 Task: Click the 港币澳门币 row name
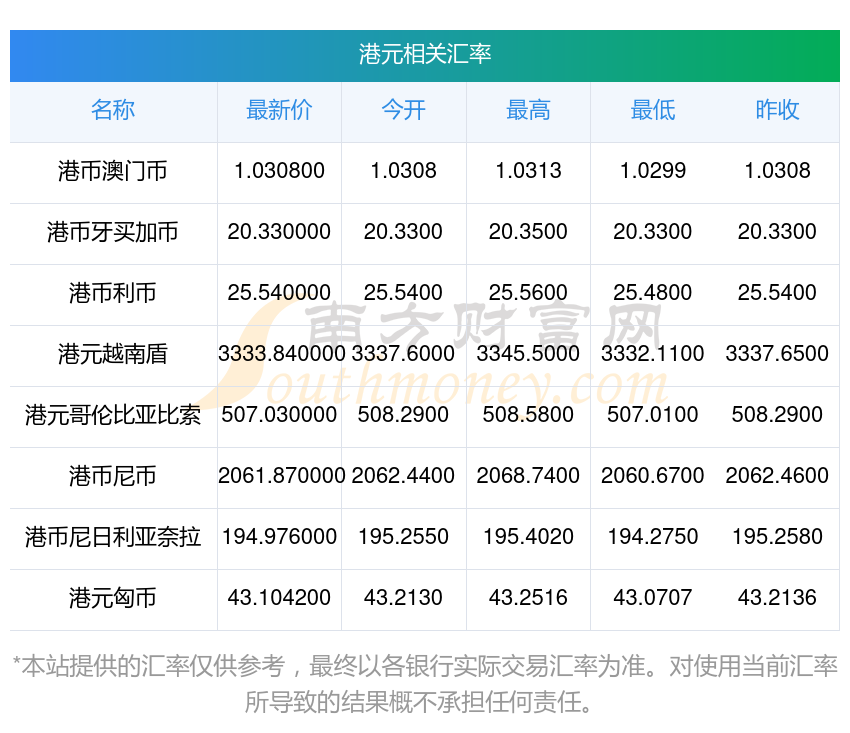click(x=113, y=171)
